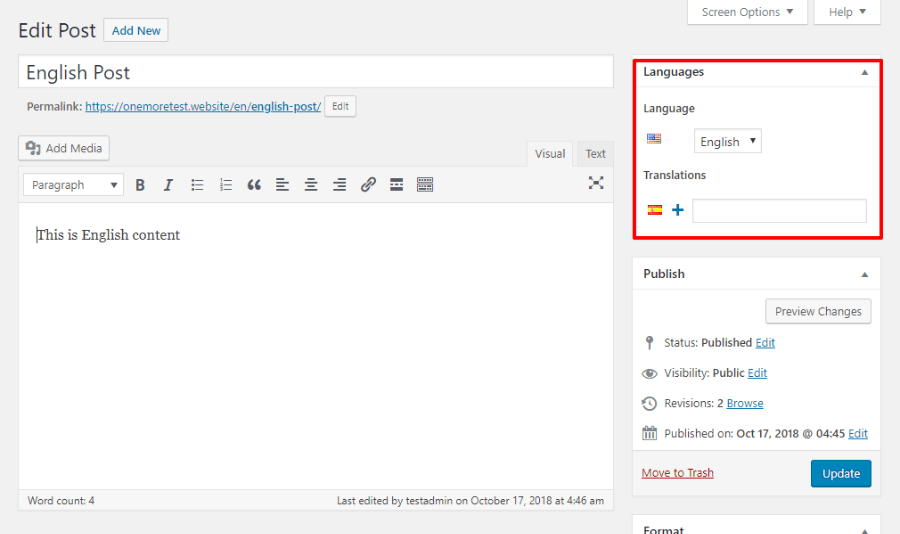
Task: Click the insert link icon
Action: pos(368,185)
